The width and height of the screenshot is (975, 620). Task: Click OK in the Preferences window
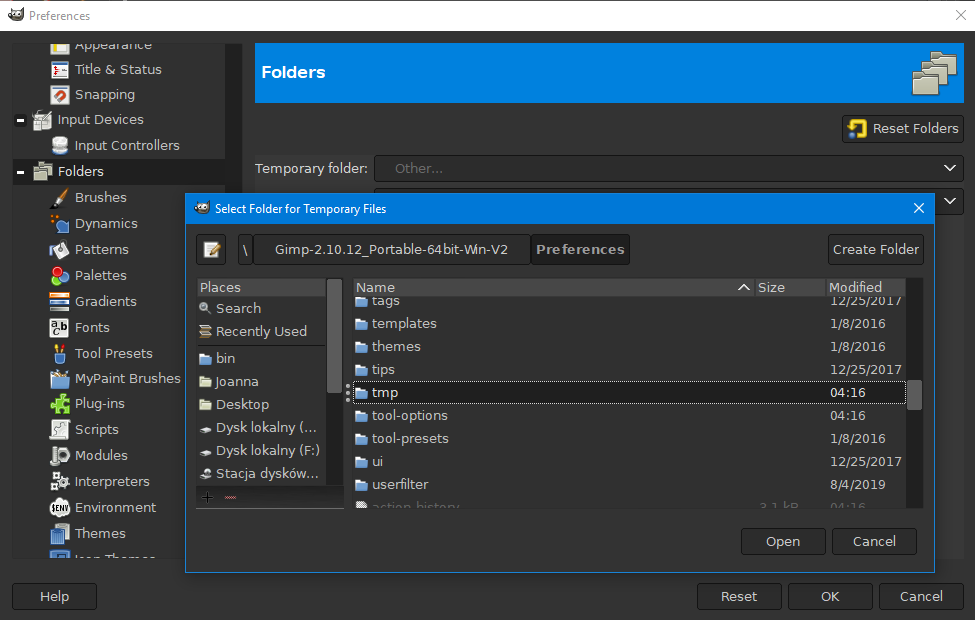point(830,596)
